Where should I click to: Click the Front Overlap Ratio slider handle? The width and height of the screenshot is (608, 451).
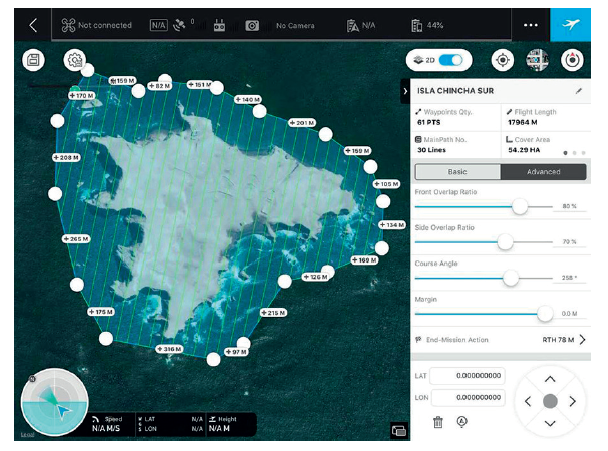[x=520, y=206]
